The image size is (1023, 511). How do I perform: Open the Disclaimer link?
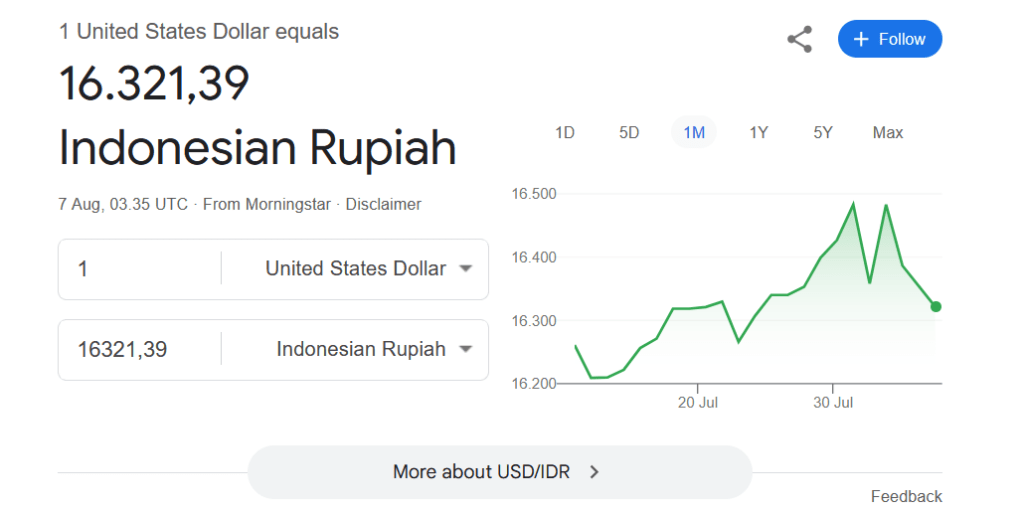tap(383, 204)
